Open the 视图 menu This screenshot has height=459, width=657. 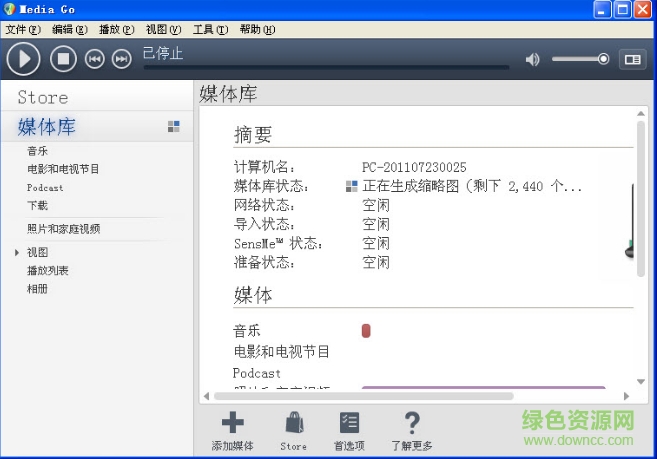(x=163, y=29)
